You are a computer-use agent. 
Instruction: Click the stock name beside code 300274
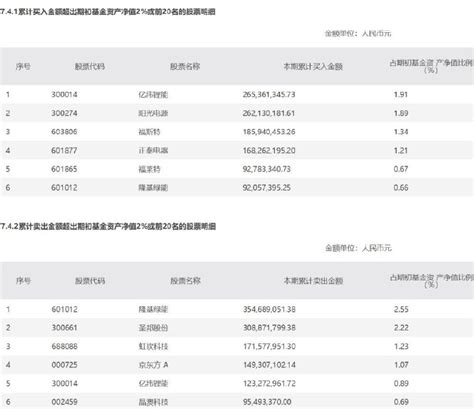[x=153, y=113]
